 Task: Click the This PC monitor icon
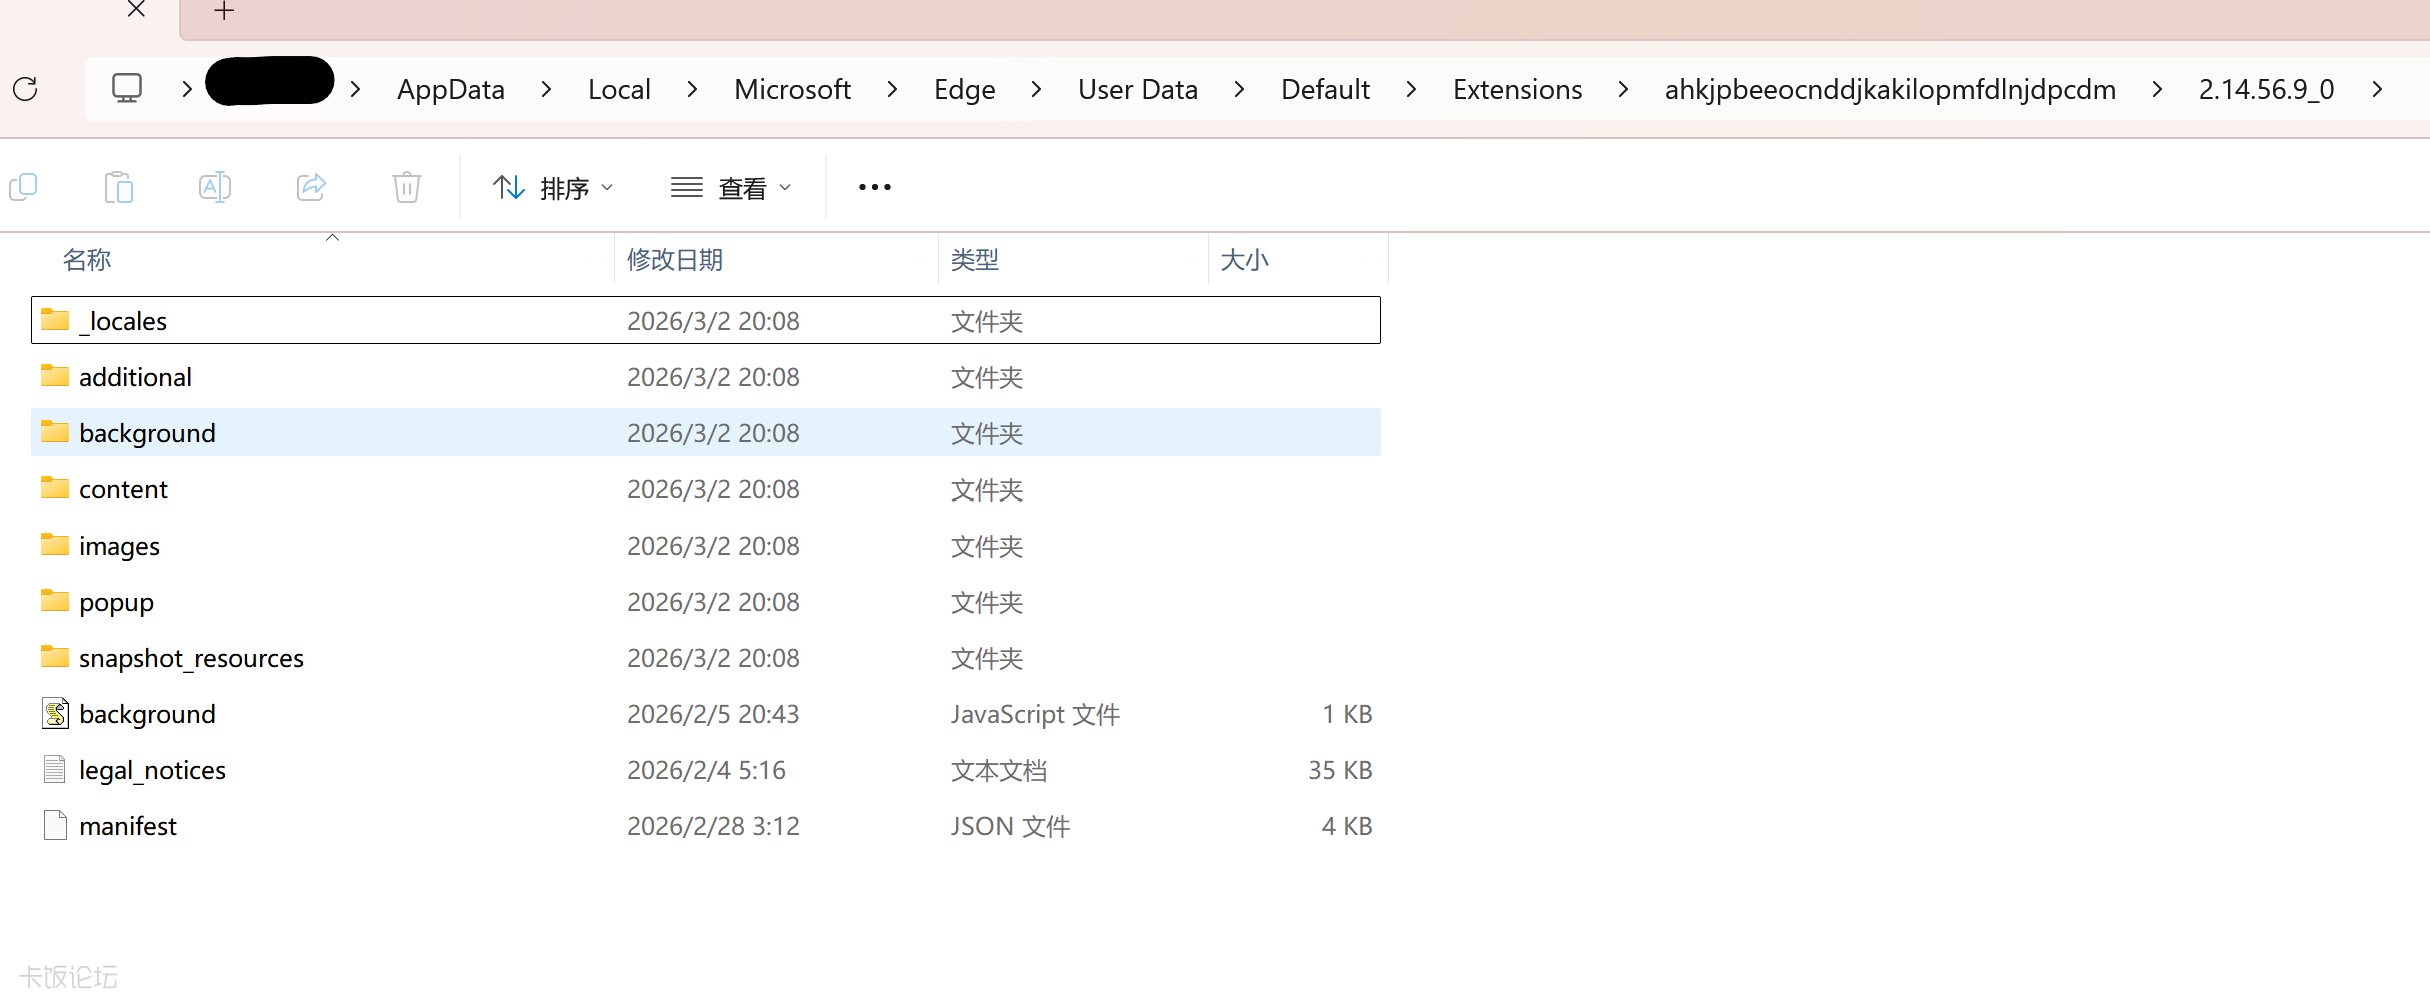click(x=127, y=89)
